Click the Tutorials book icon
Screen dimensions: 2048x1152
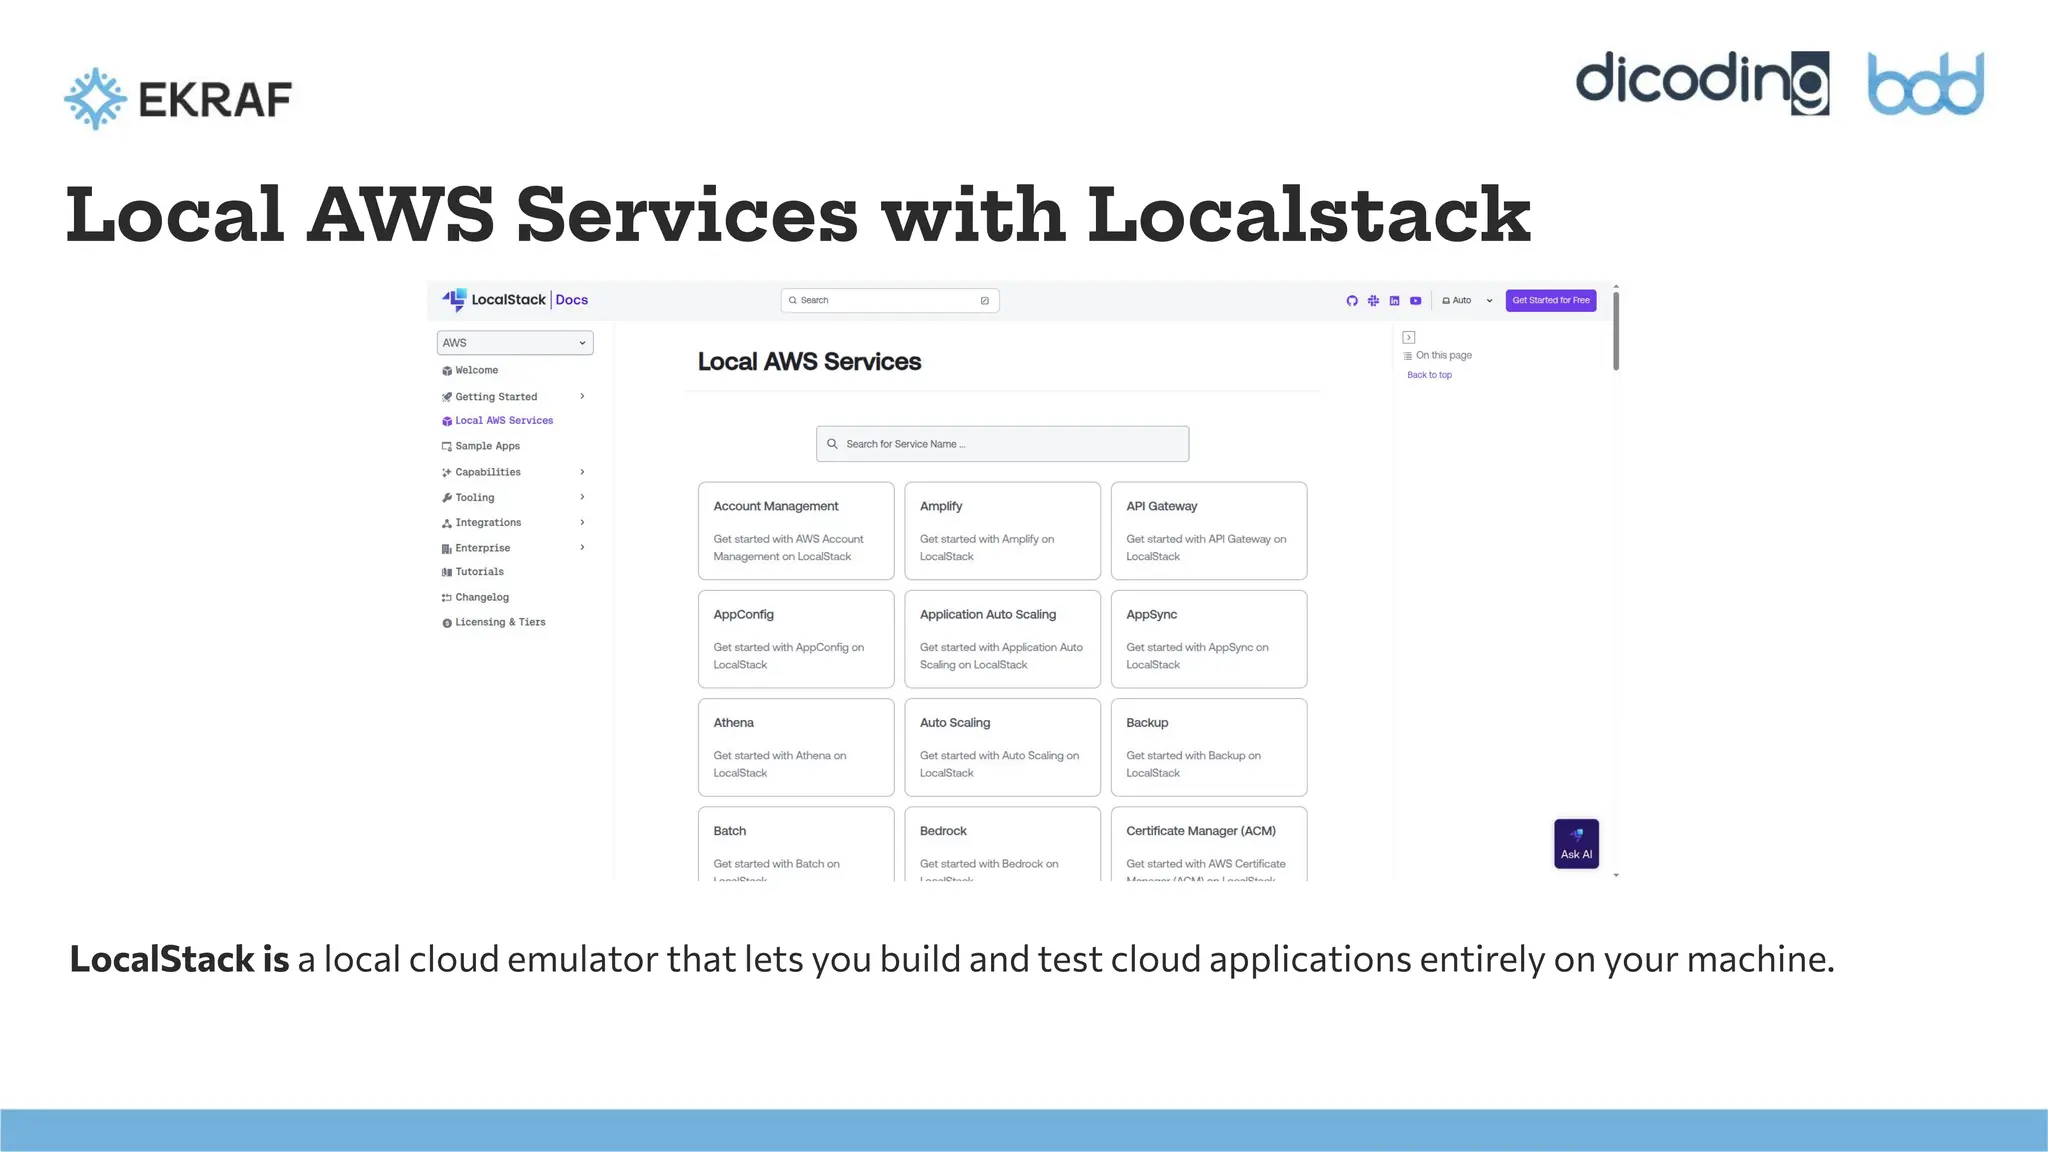447,572
